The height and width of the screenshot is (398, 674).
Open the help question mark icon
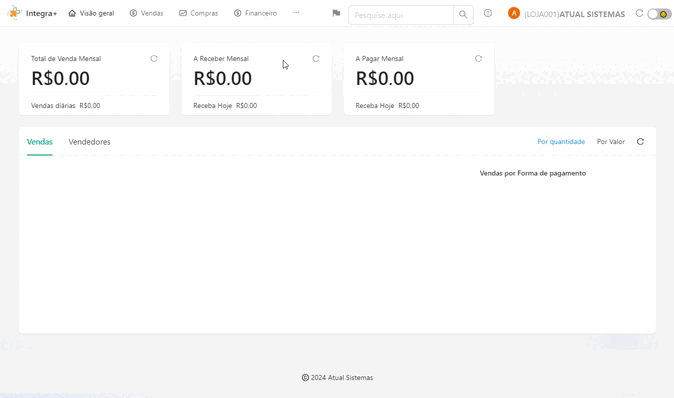[x=488, y=13]
